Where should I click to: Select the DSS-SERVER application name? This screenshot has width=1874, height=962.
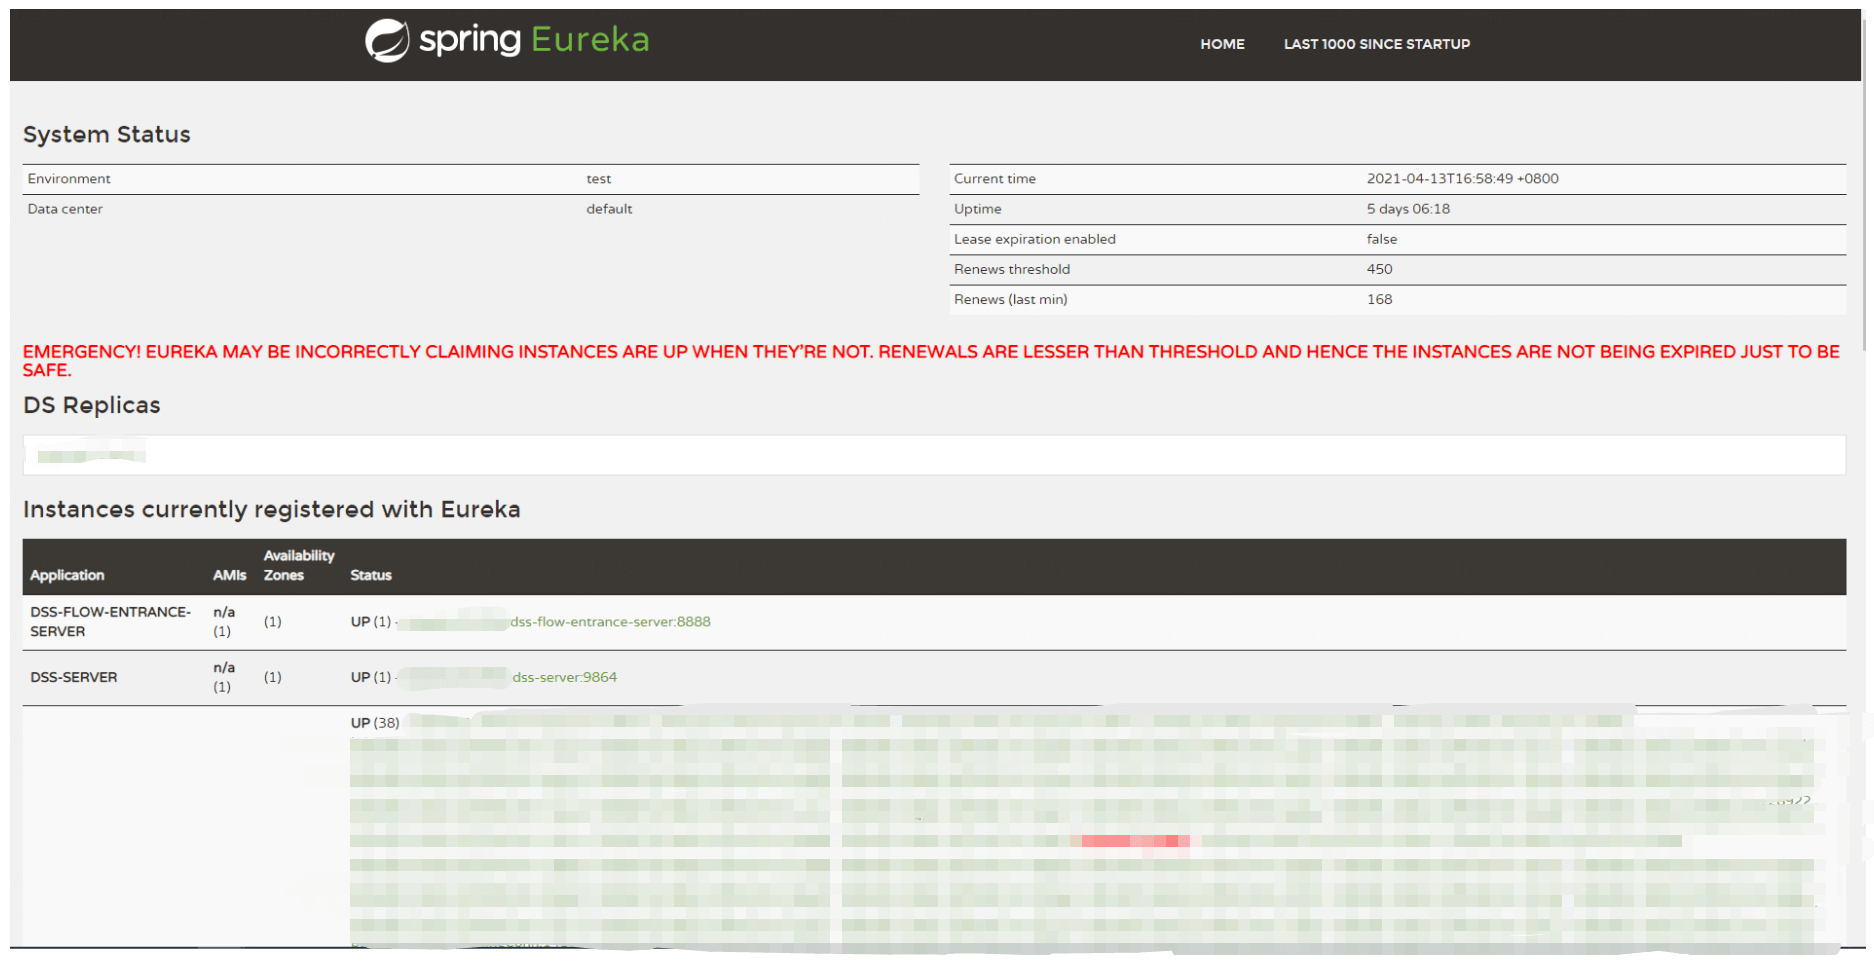tap(74, 677)
